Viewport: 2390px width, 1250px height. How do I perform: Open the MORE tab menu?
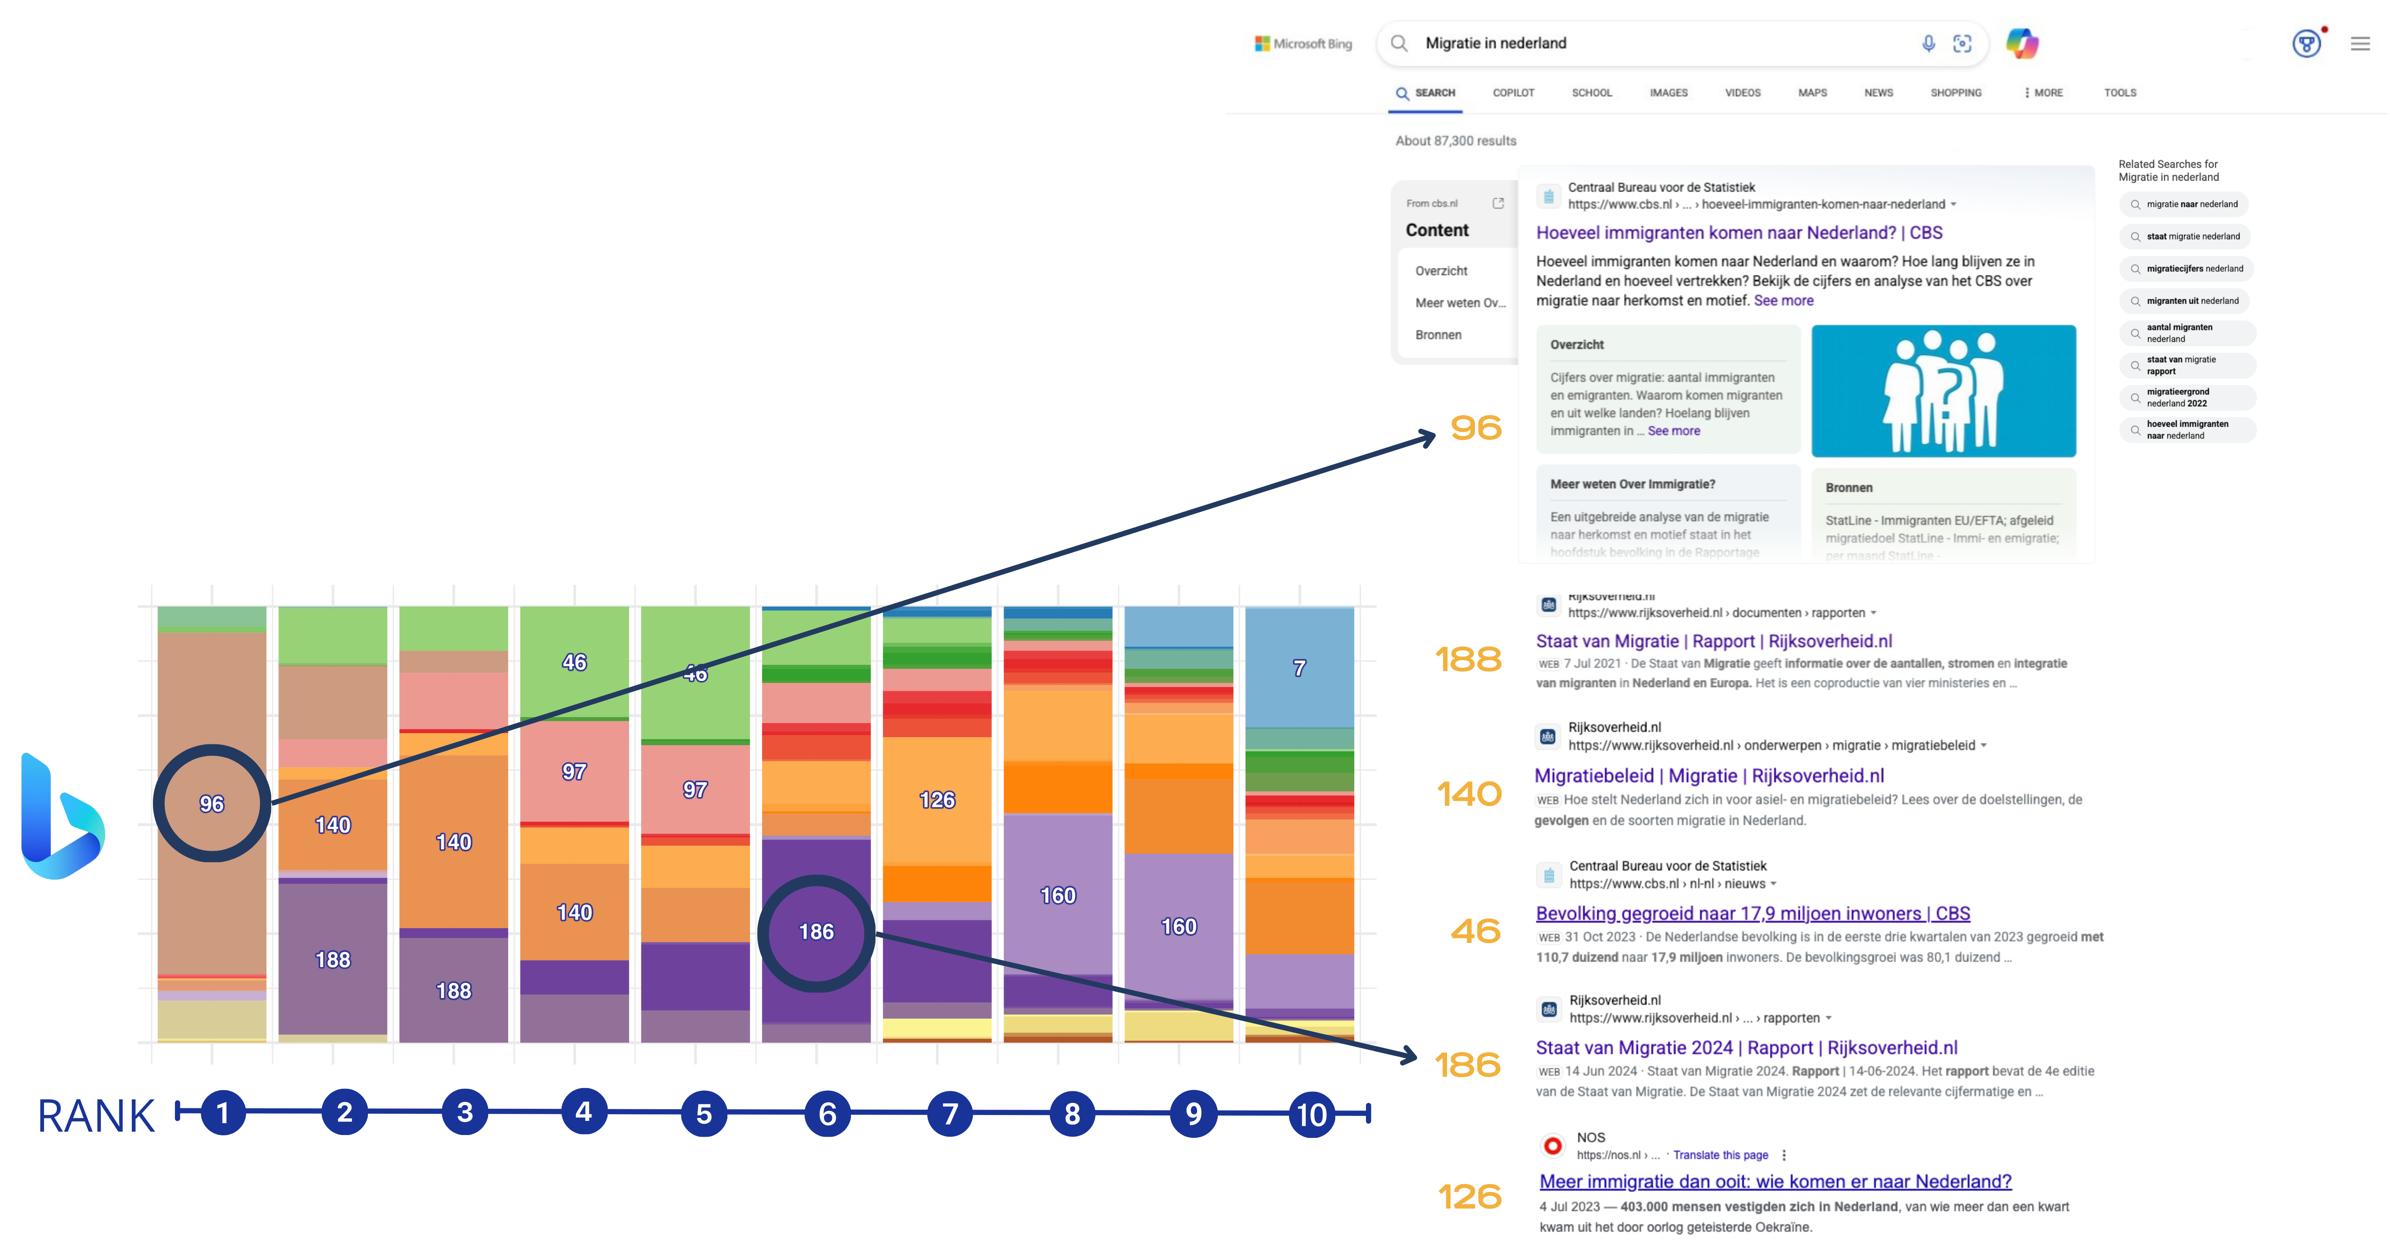(2043, 93)
